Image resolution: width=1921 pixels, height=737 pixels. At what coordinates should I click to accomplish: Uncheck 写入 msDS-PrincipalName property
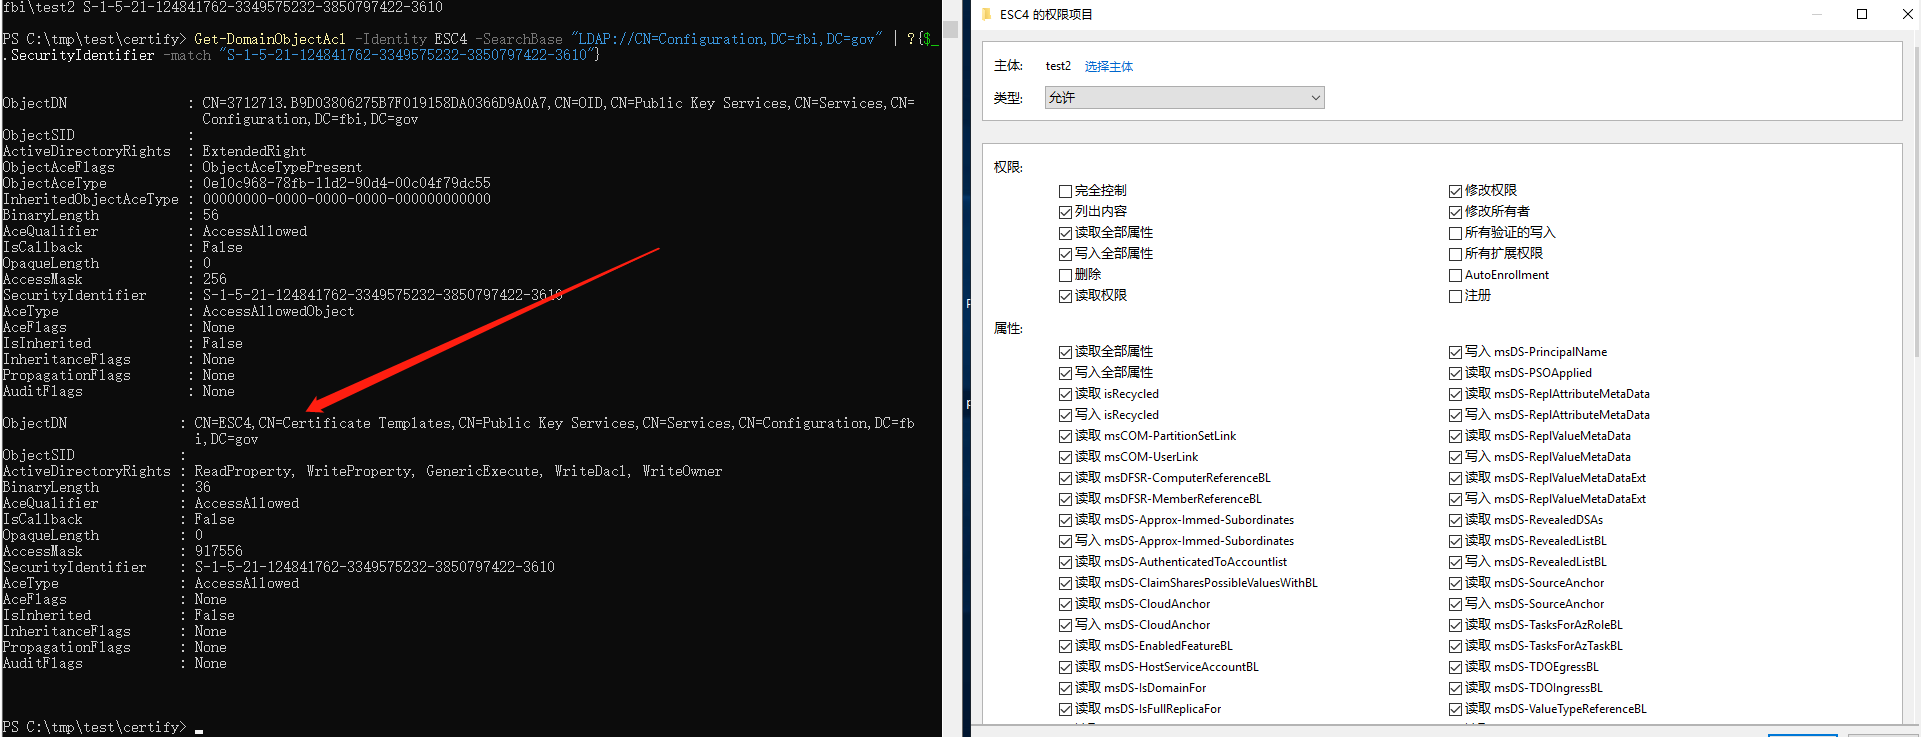(x=1455, y=352)
